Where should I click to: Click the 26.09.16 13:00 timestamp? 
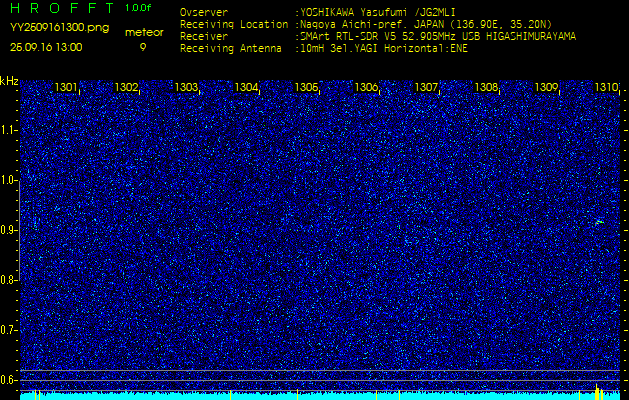(47, 47)
